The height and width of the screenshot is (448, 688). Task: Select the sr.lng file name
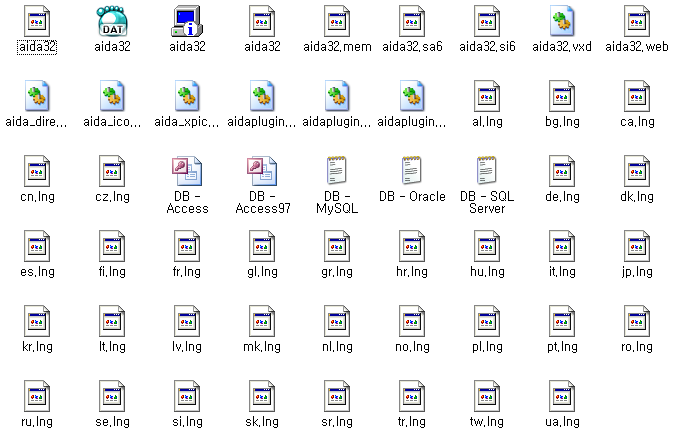point(337,422)
